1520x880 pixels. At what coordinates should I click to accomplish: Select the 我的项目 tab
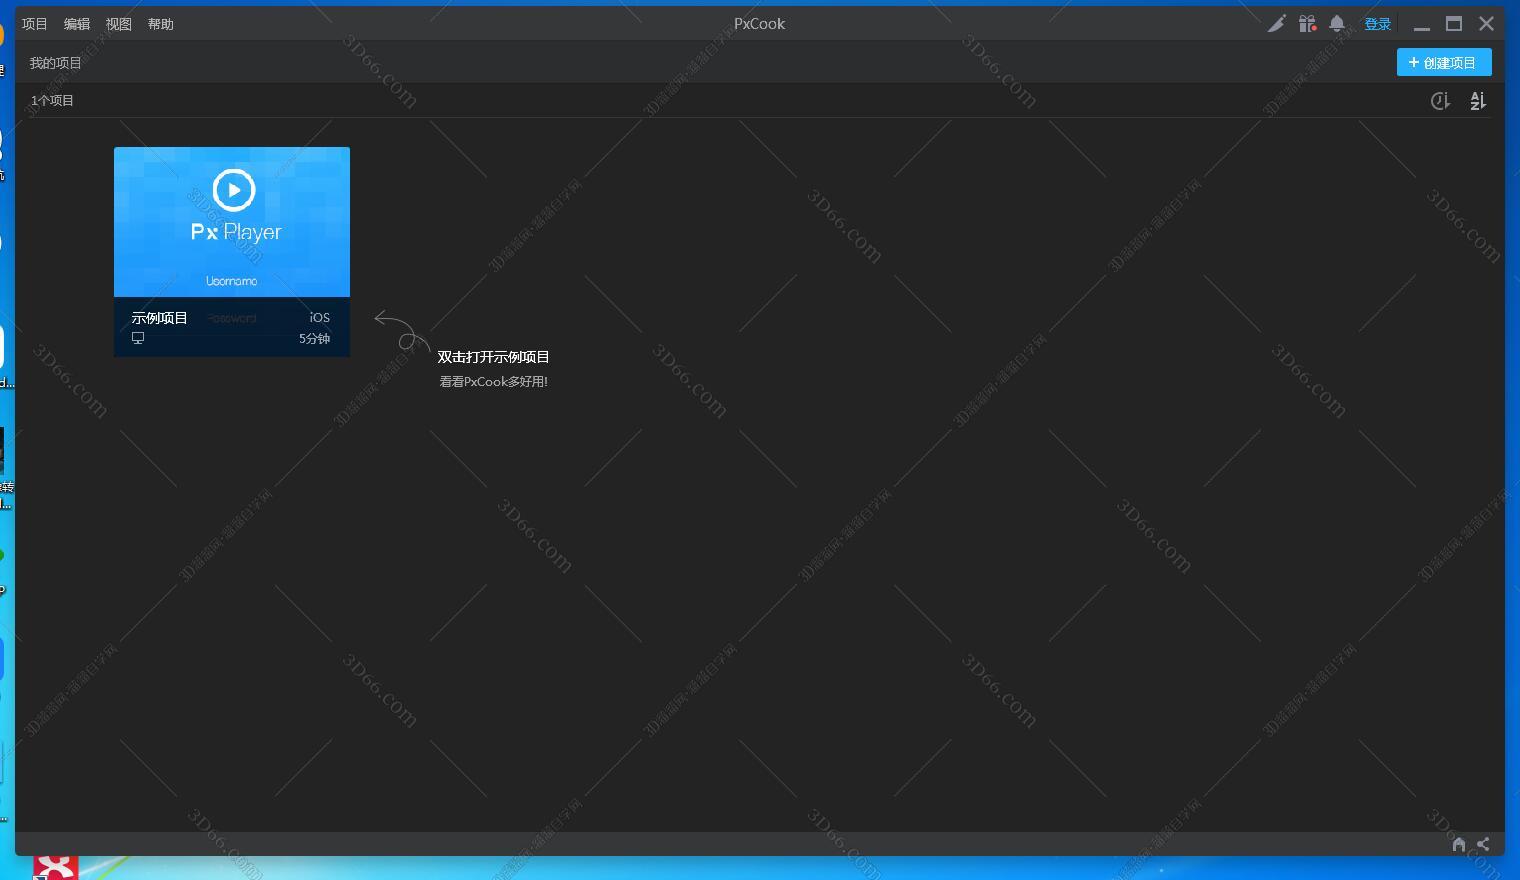(x=56, y=63)
